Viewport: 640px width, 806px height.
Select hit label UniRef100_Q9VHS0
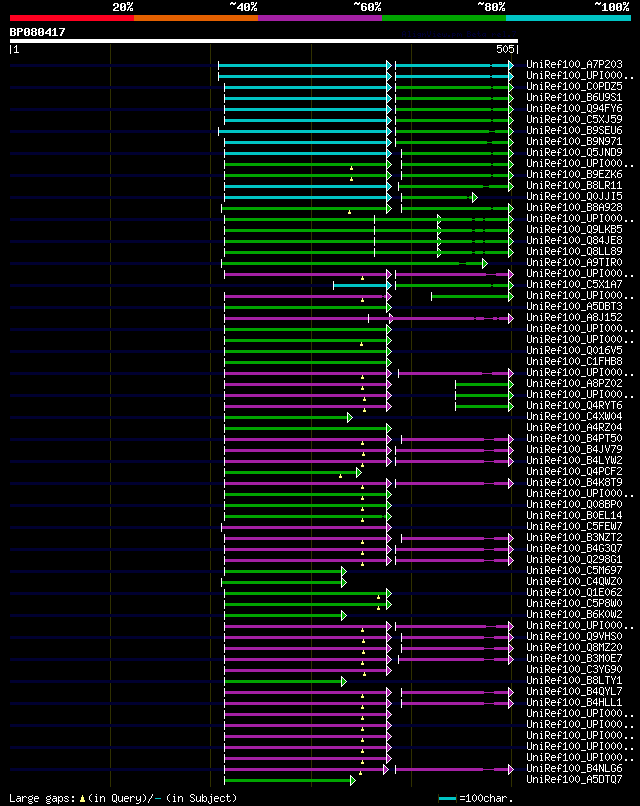(x=574, y=636)
